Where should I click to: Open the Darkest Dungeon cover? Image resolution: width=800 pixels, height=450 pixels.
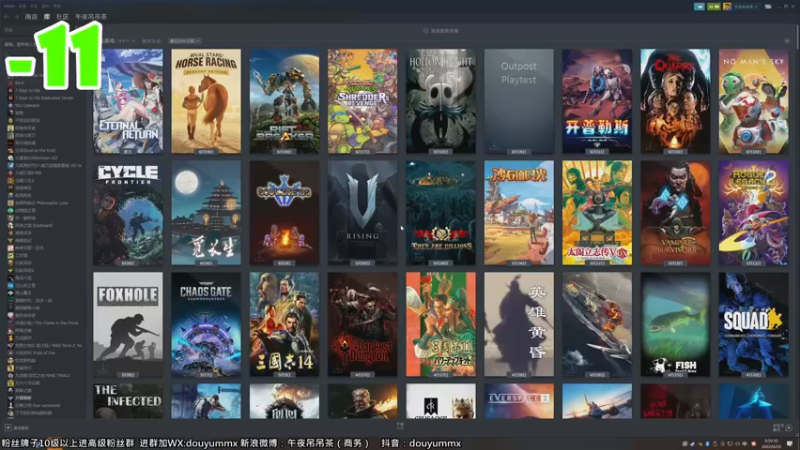pos(362,324)
